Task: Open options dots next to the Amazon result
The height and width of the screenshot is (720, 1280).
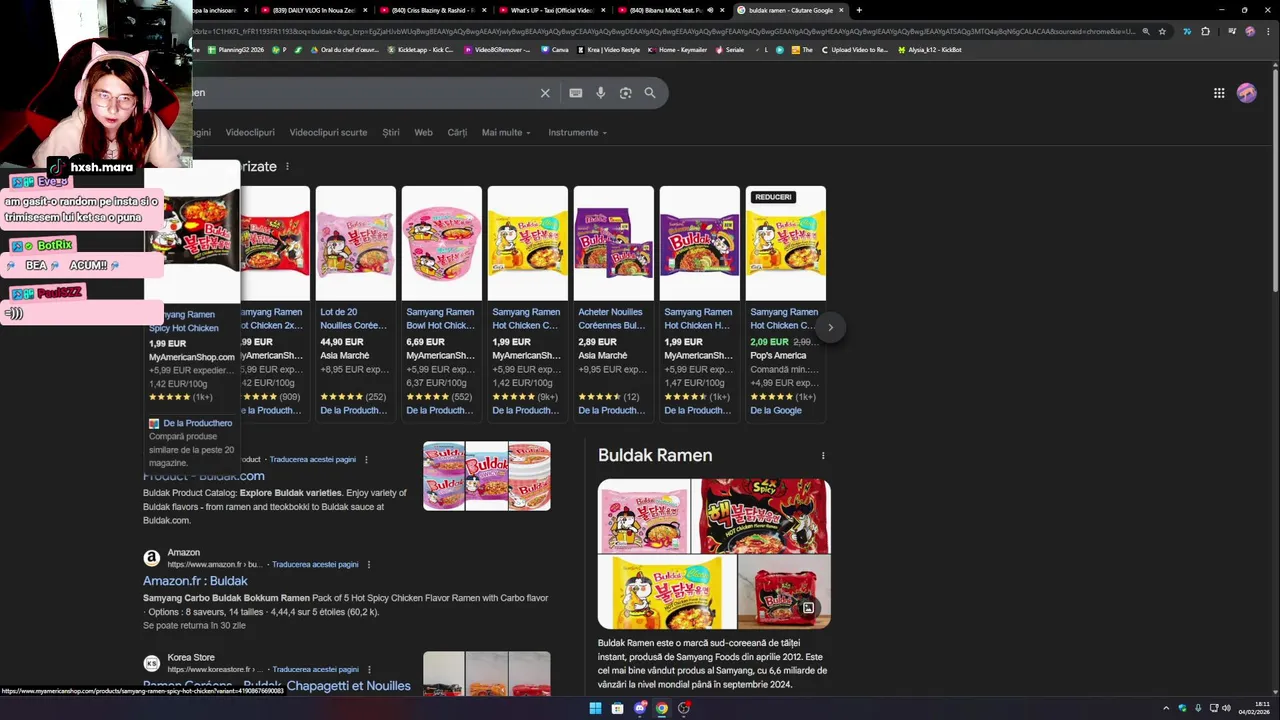Action: (x=368, y=564)
